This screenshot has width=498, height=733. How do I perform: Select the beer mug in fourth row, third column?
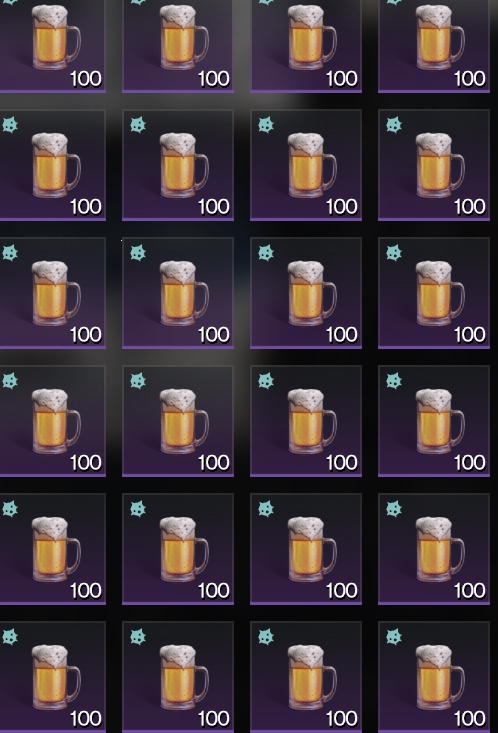(x=312, y=421)
